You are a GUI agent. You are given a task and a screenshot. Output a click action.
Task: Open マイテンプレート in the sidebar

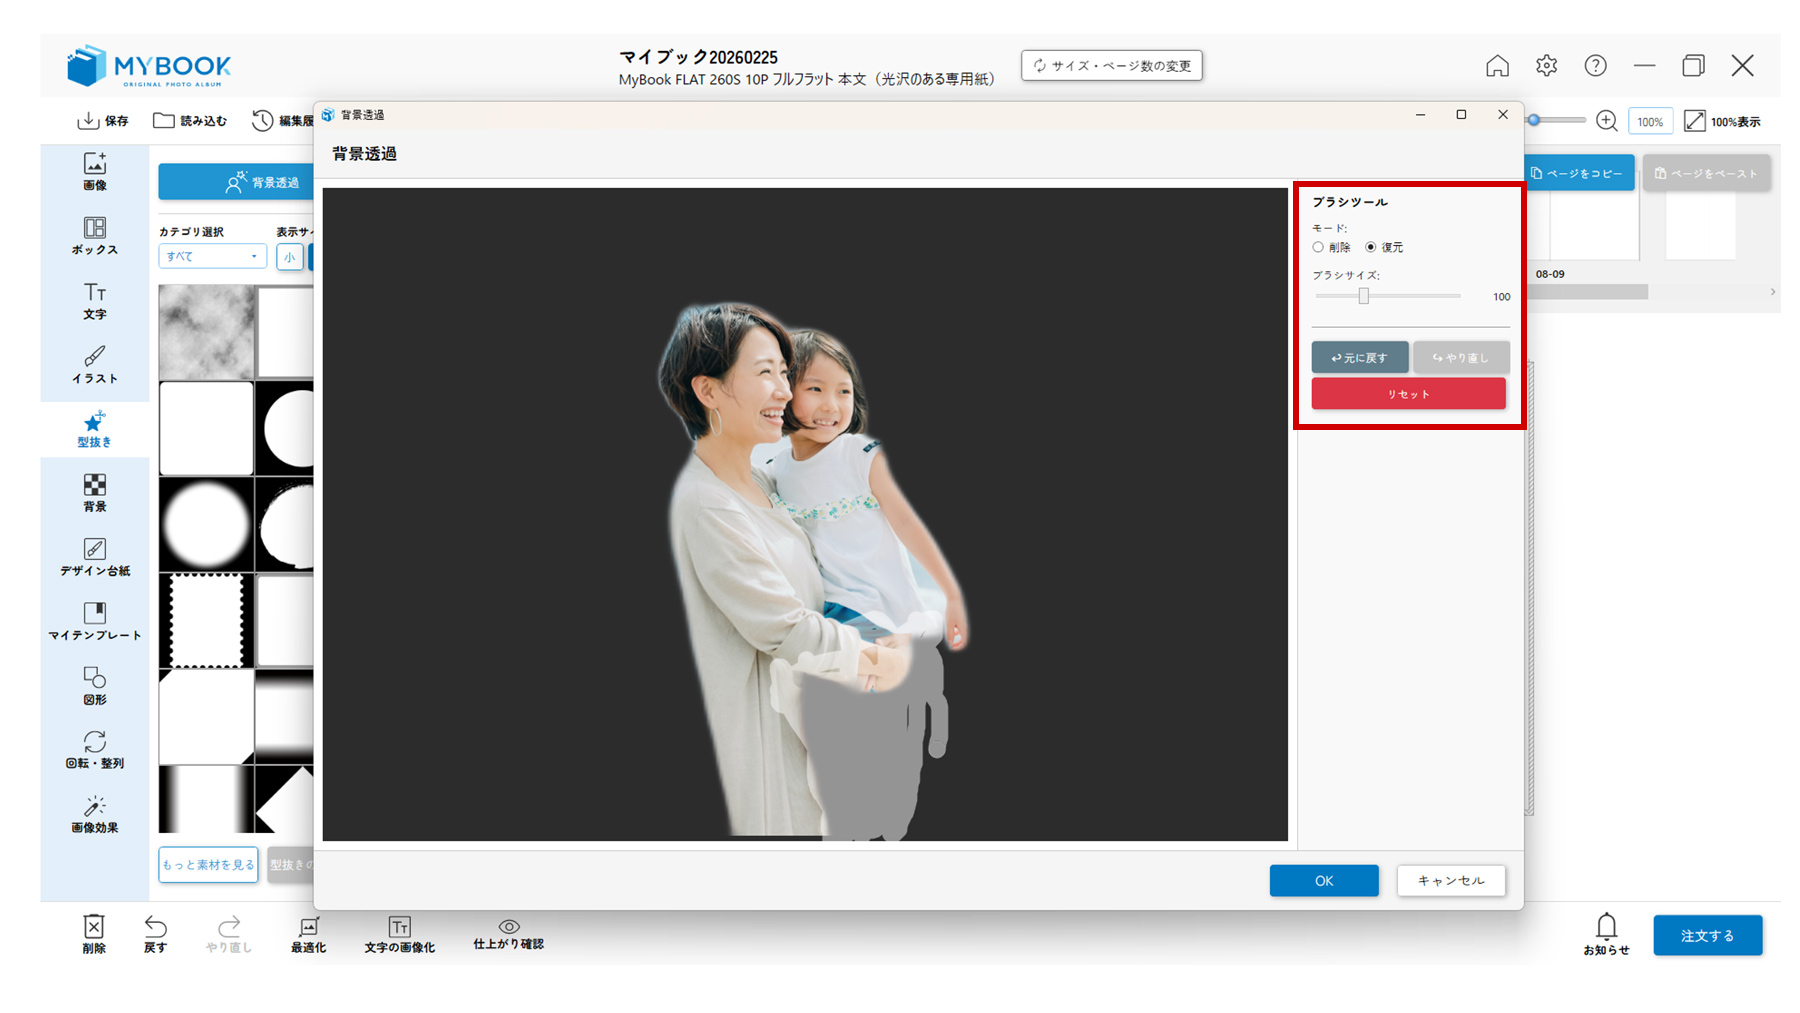point(95,621)
